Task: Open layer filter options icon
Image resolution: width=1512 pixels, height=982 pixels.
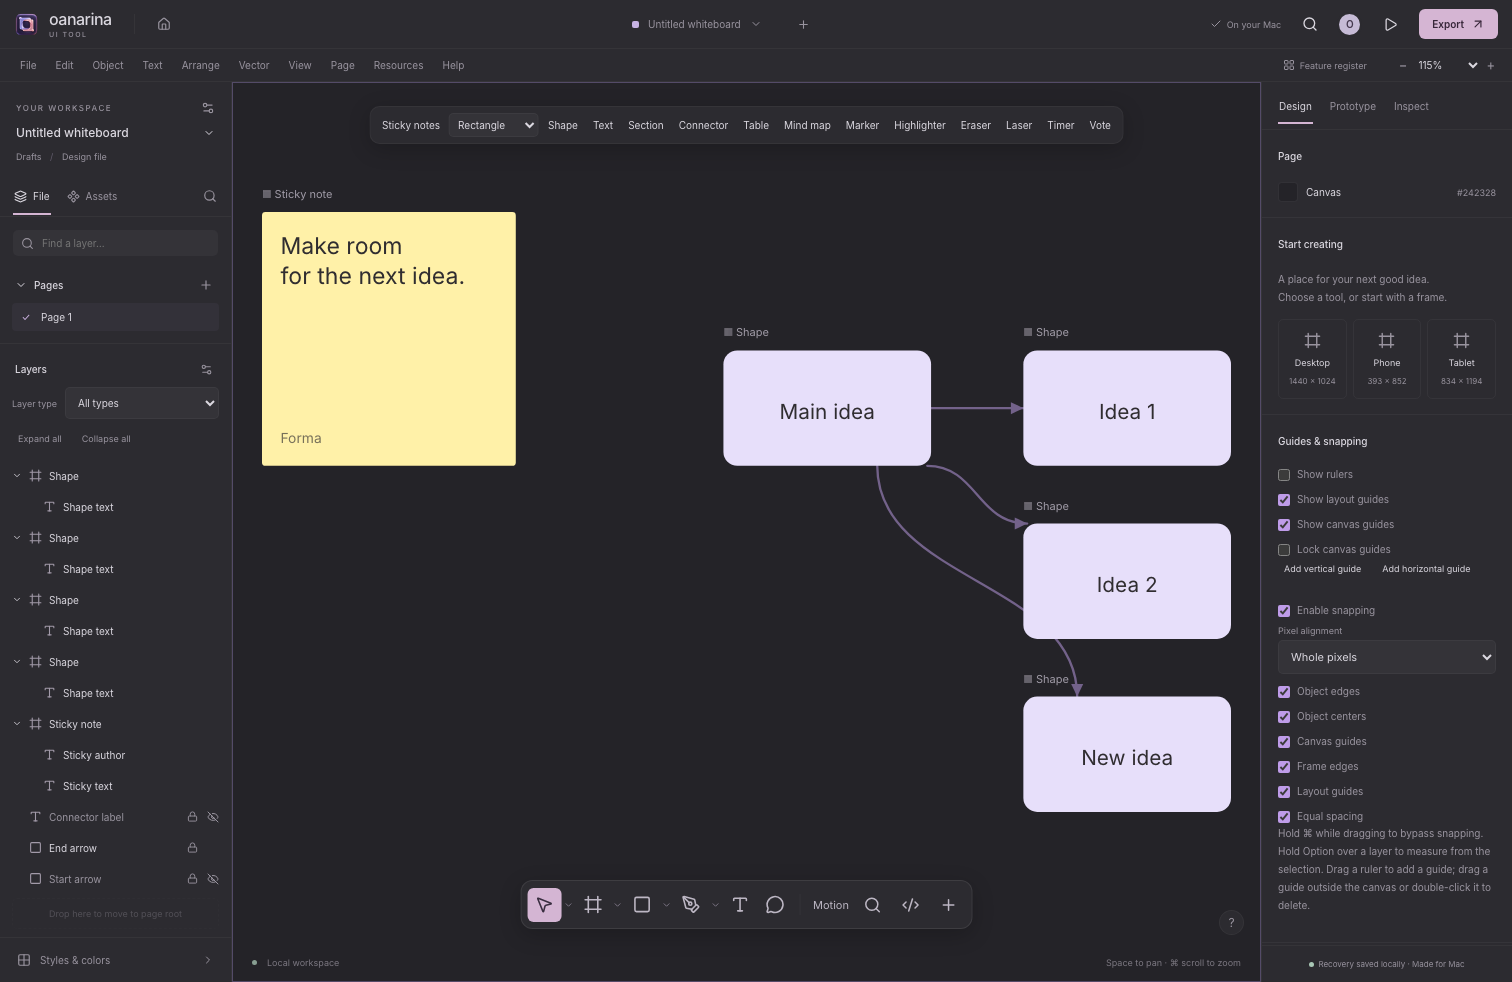Action: pyautogui.click(x=206, y=369)
